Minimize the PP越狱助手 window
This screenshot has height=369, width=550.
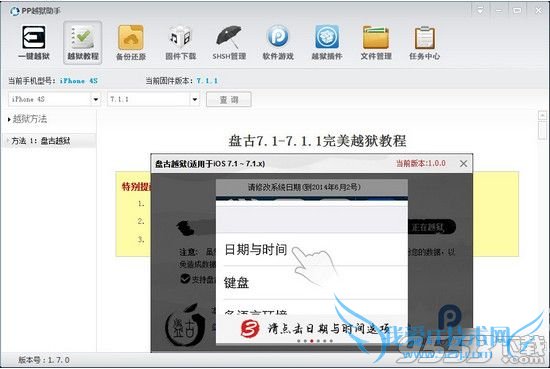pyautogui.click(x=498, y=11)
